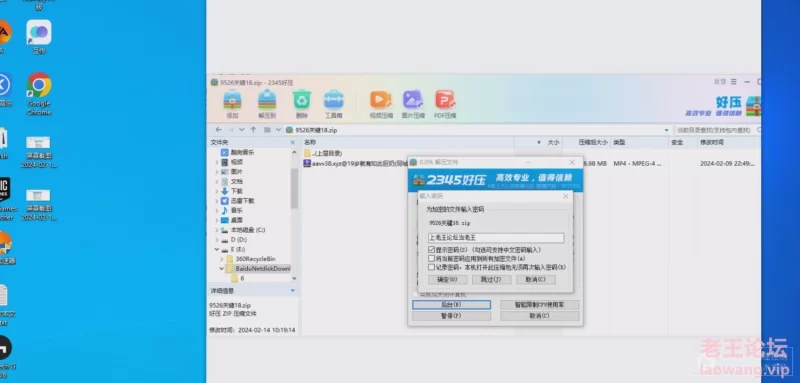
Task: Confirm password with the 确定(O) button
Action: pos(447,279)
